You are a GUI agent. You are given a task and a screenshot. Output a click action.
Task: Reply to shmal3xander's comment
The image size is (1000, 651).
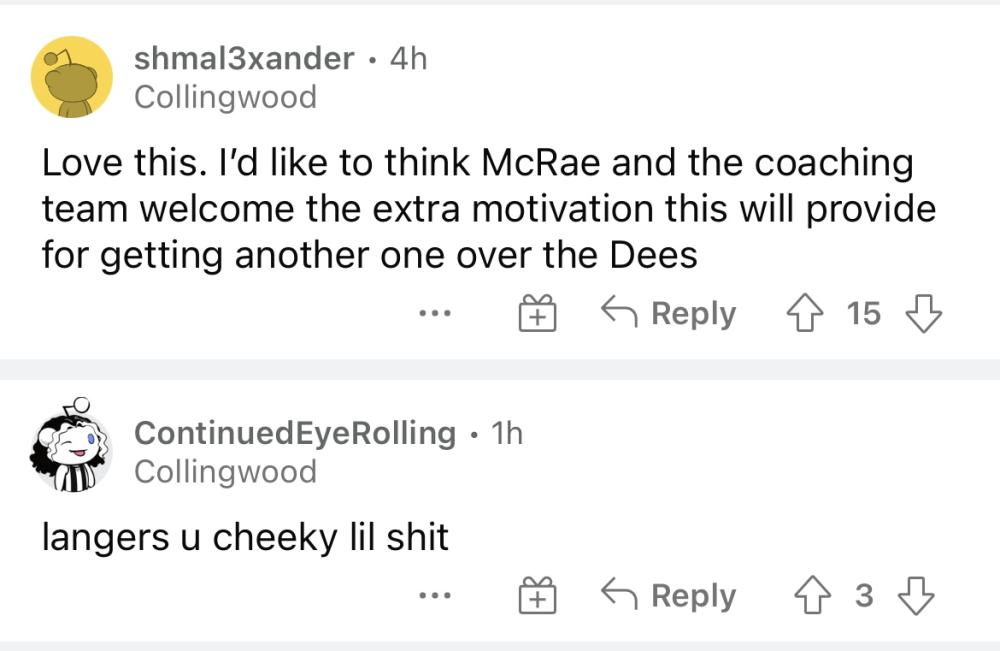point(668,314)
